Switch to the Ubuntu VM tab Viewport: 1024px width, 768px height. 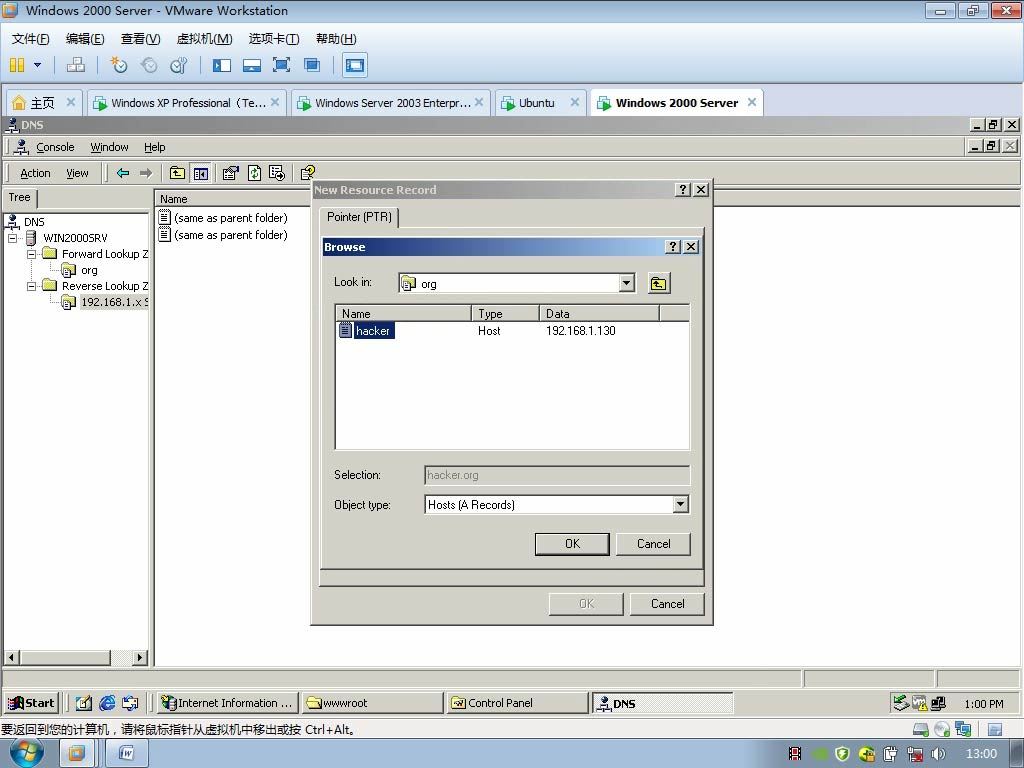[x=536, y=103]
